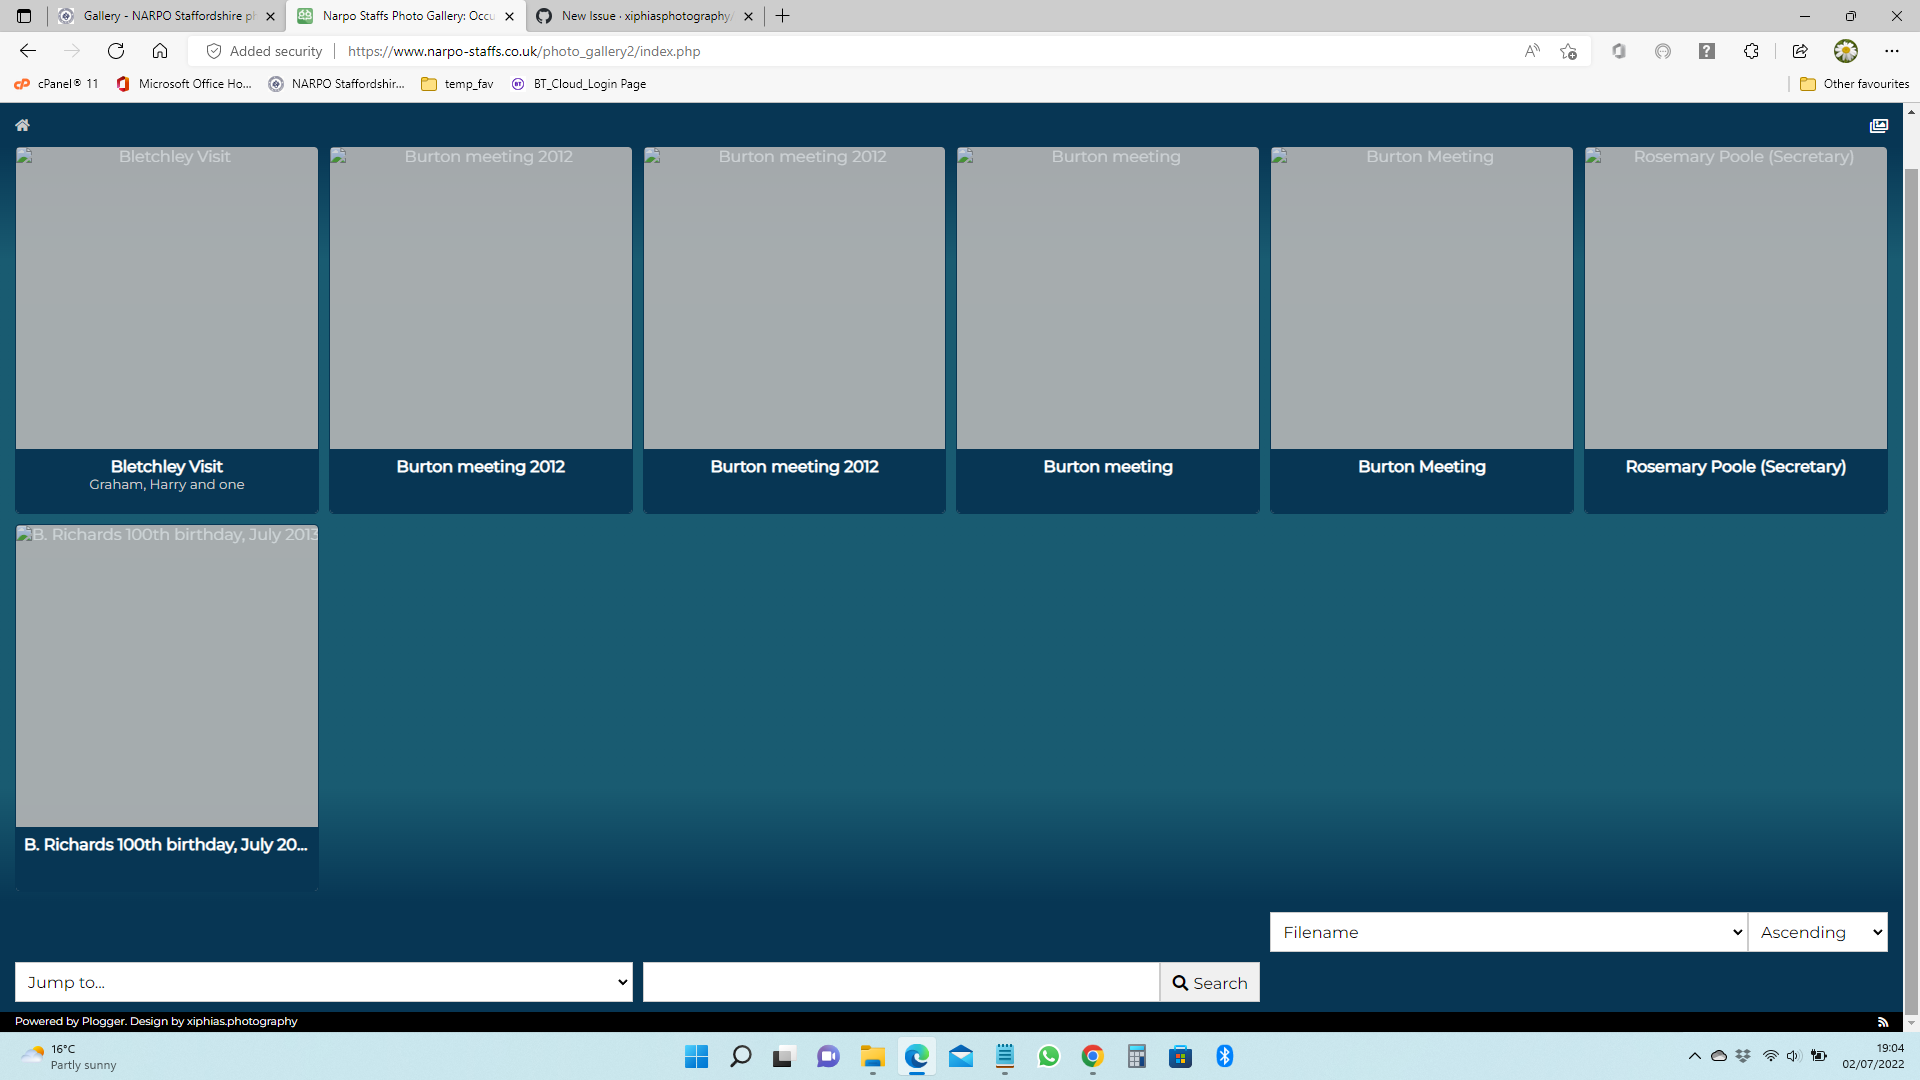Click the favourites star in the address bar
This screenshot has width=1920, height=1080.
(x=1568, y=51)
